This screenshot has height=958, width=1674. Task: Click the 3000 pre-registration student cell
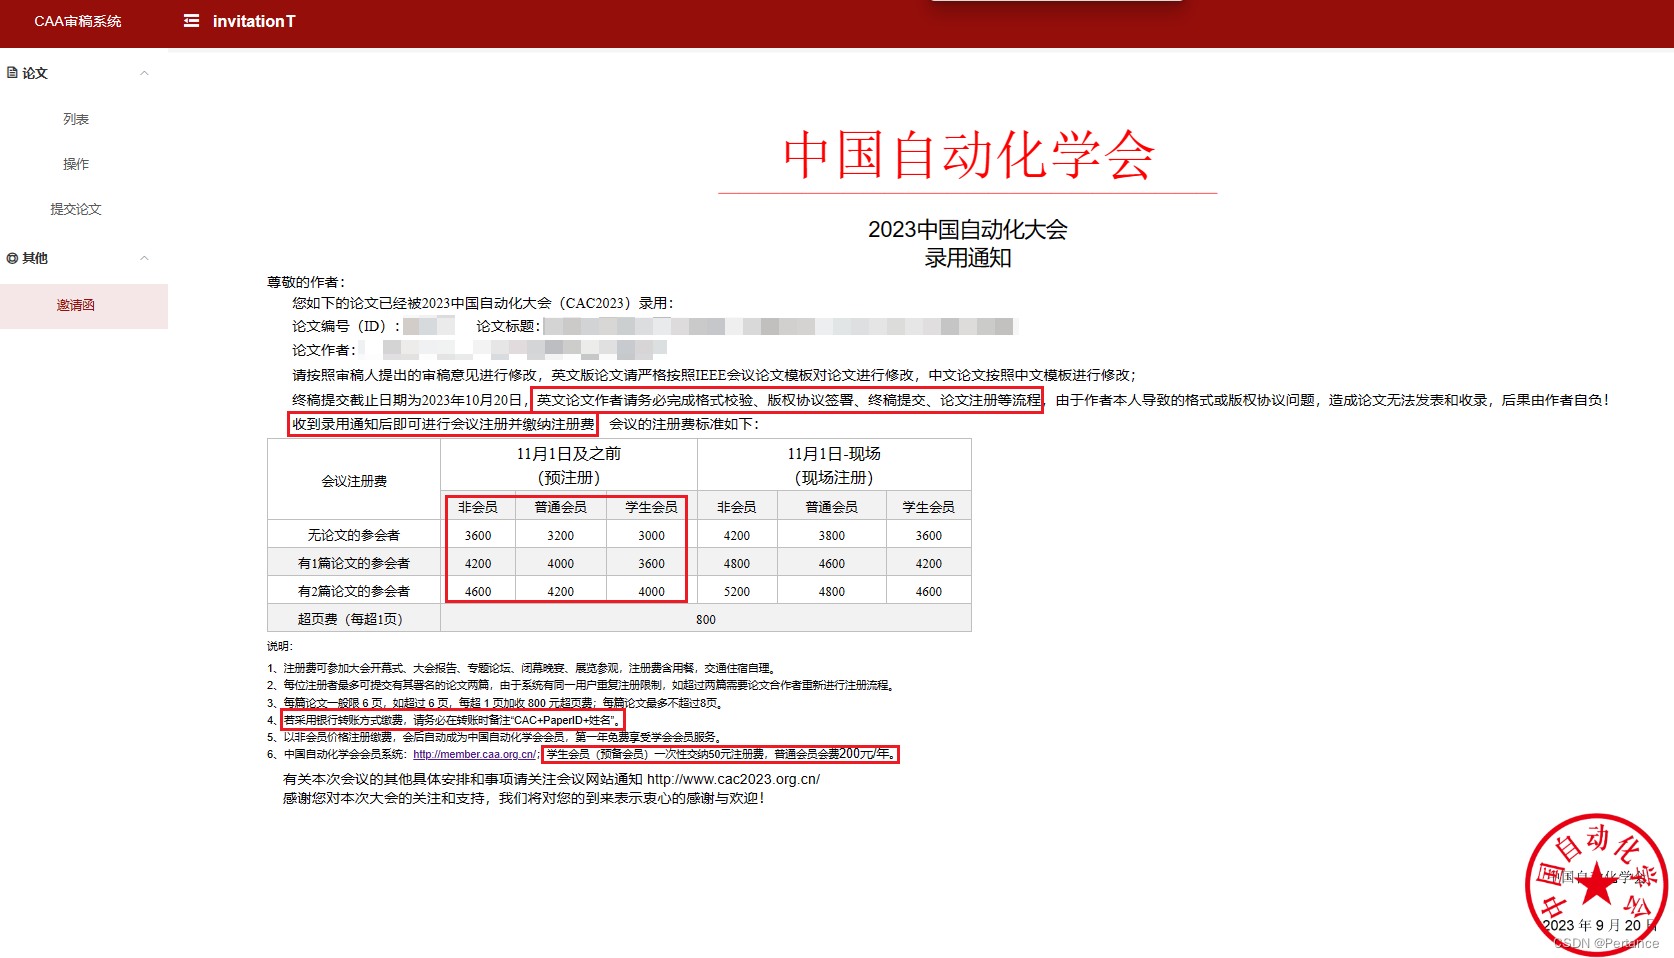[x=652, y=535]
